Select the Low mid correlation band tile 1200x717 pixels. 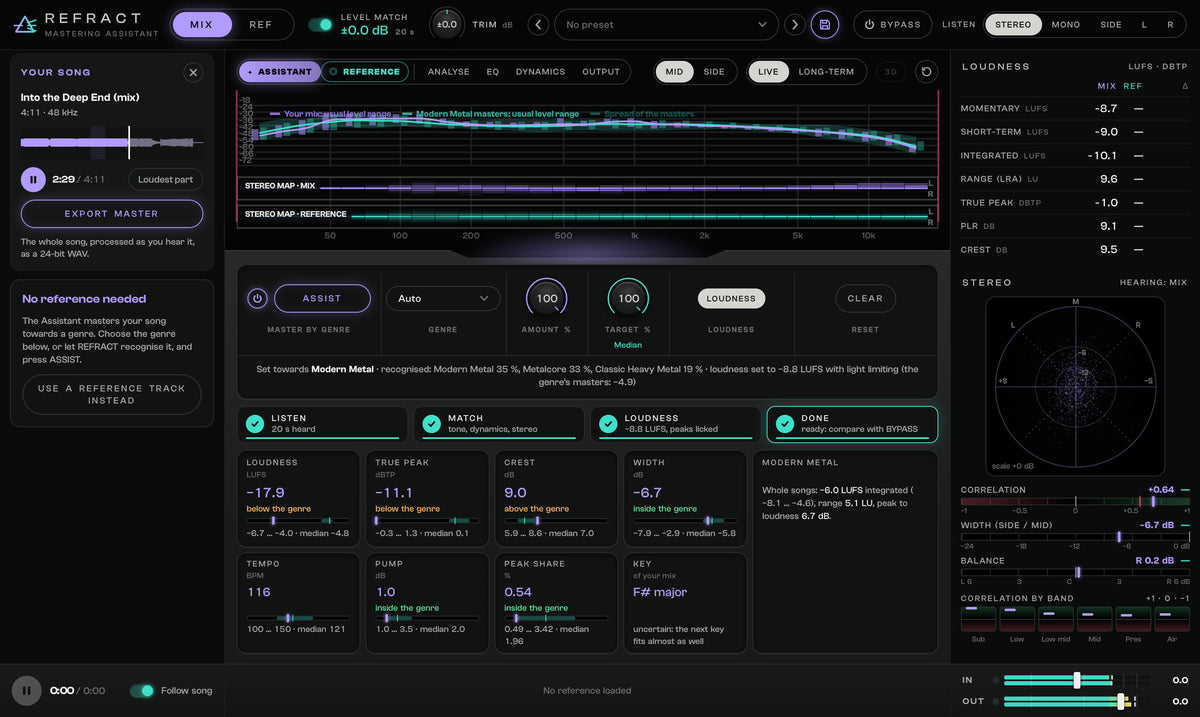coord(1056,618)
